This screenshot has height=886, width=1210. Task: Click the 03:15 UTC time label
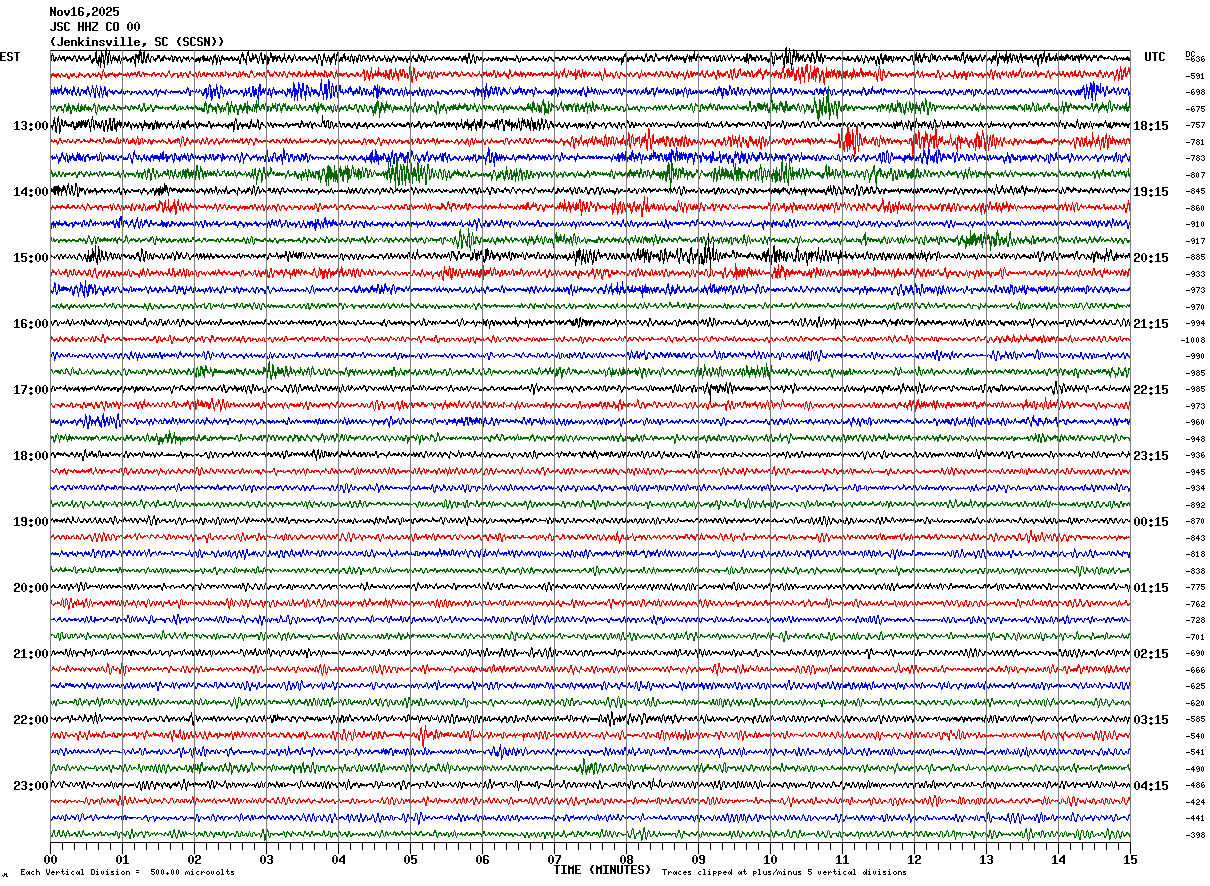click(1151, 720)
